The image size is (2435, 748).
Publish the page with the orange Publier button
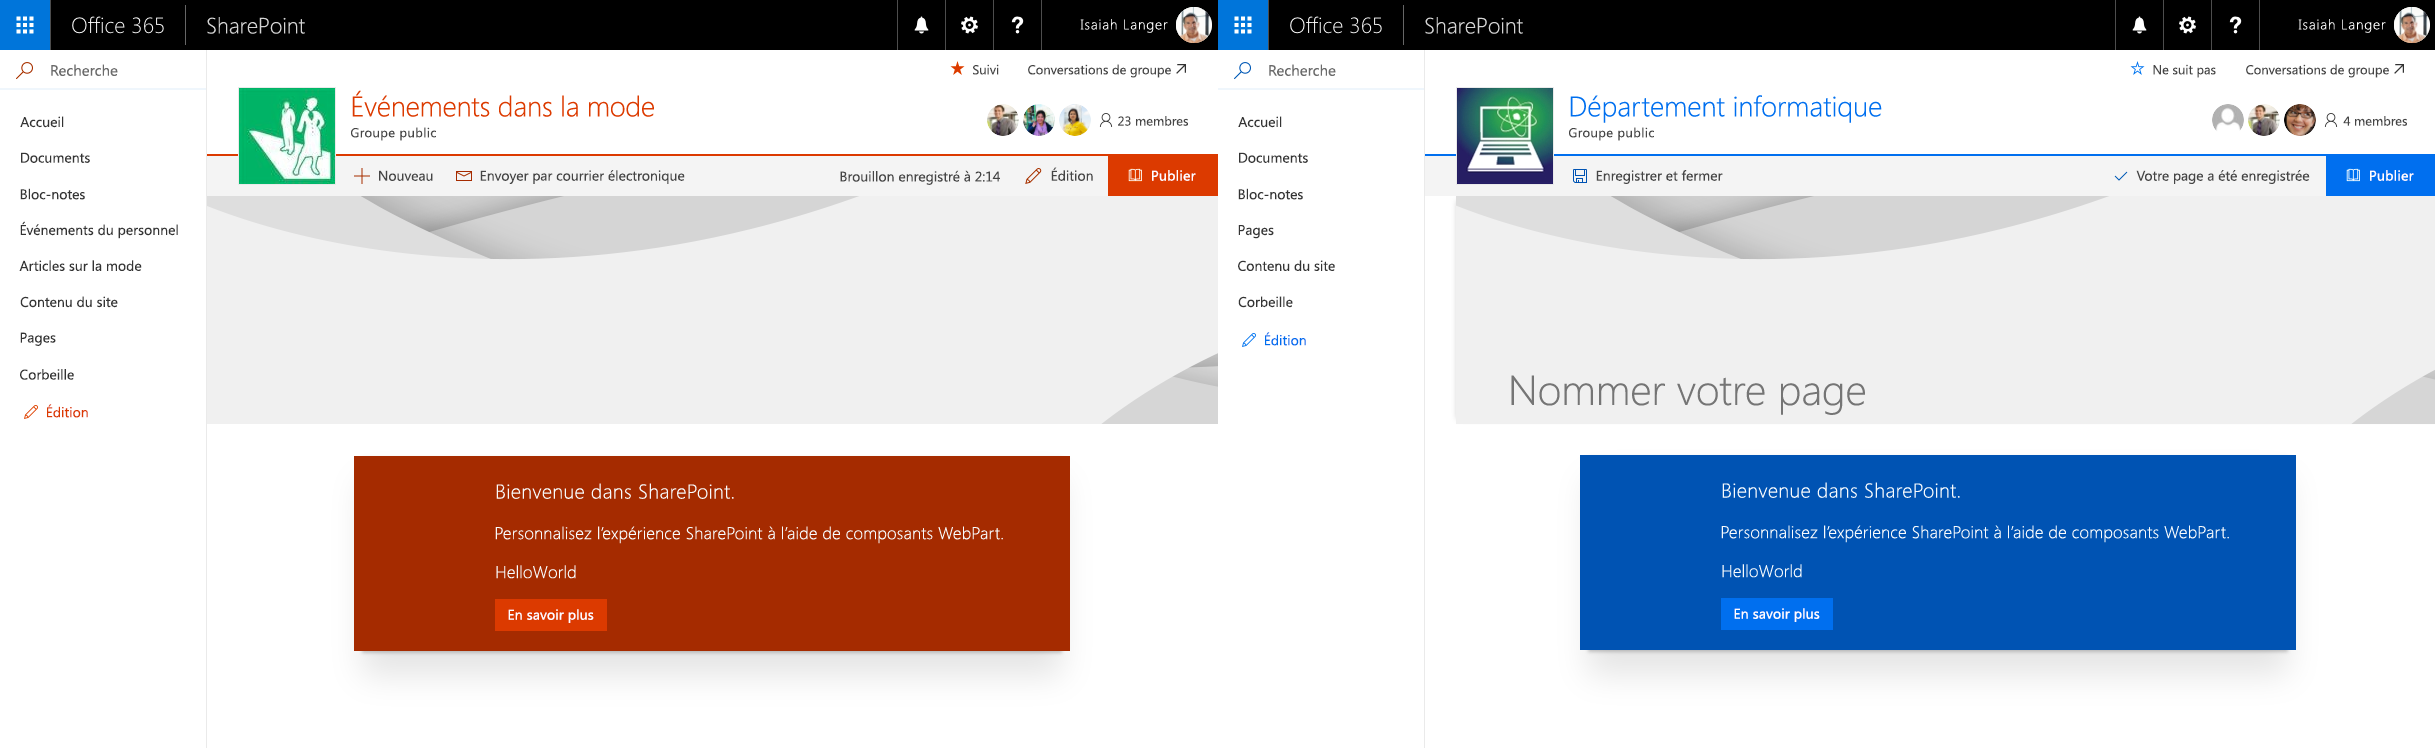(1162, 176)
